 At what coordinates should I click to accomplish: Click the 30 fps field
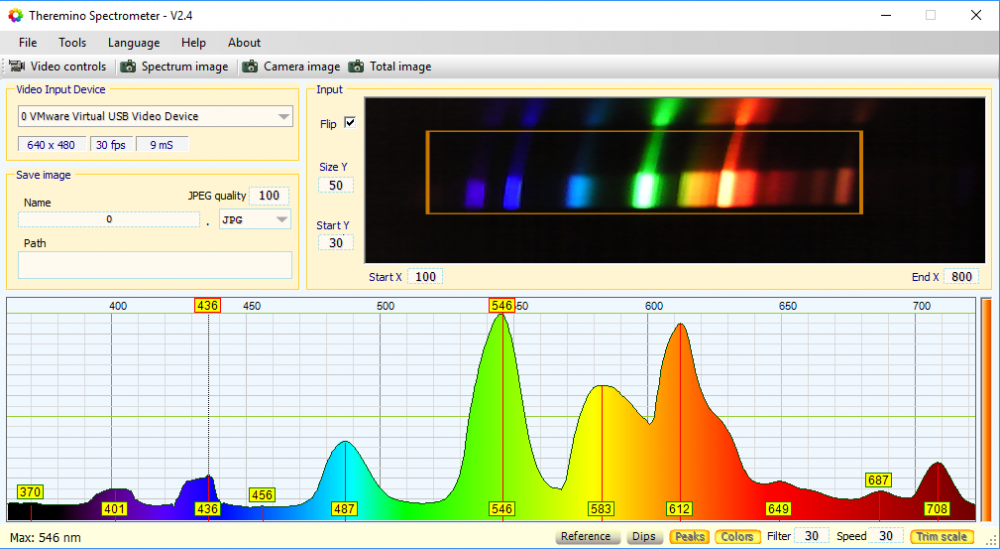(x=111, y=145)
